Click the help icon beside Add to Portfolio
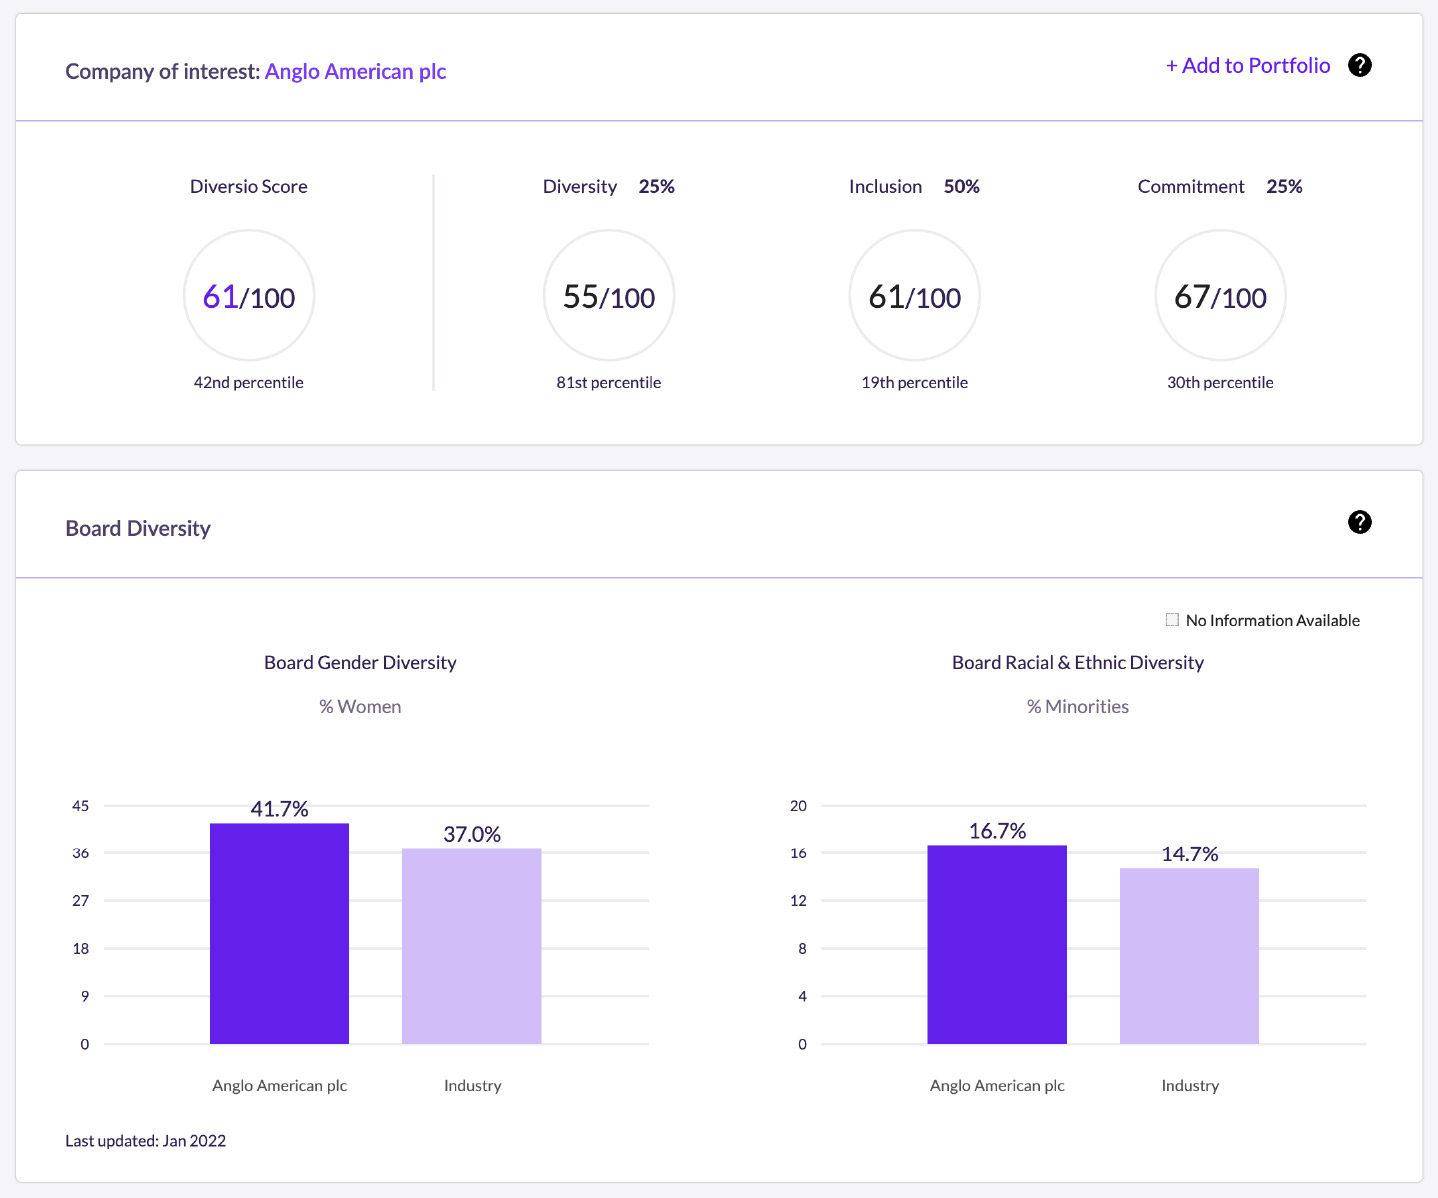 tap(1359, 65)
